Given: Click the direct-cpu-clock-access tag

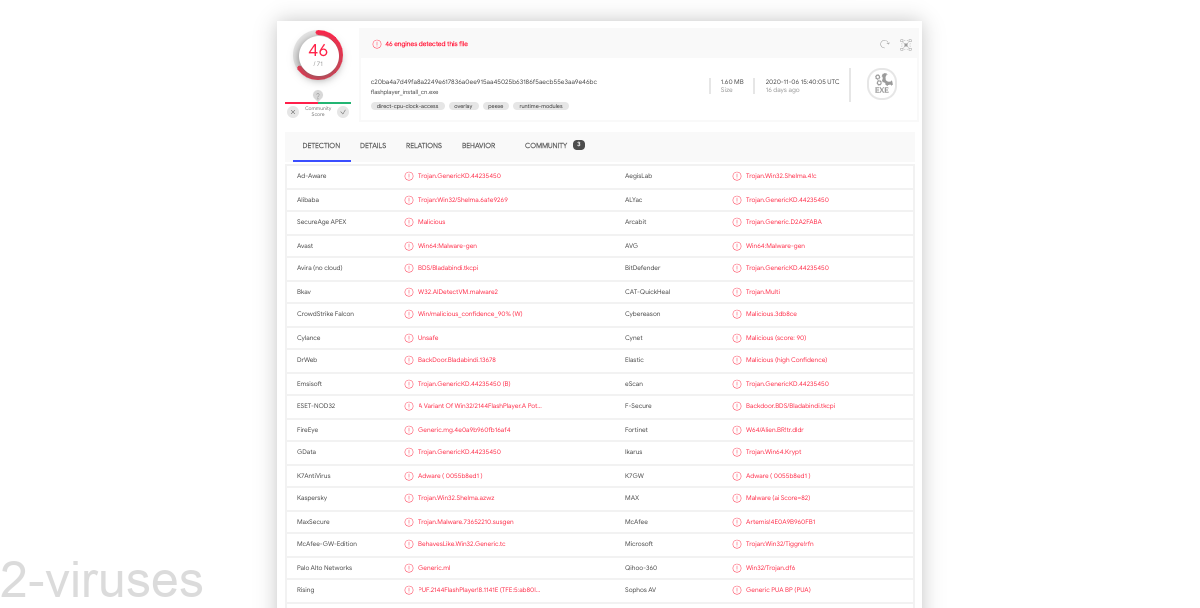Looking at the screenshot, I should 407,106.
